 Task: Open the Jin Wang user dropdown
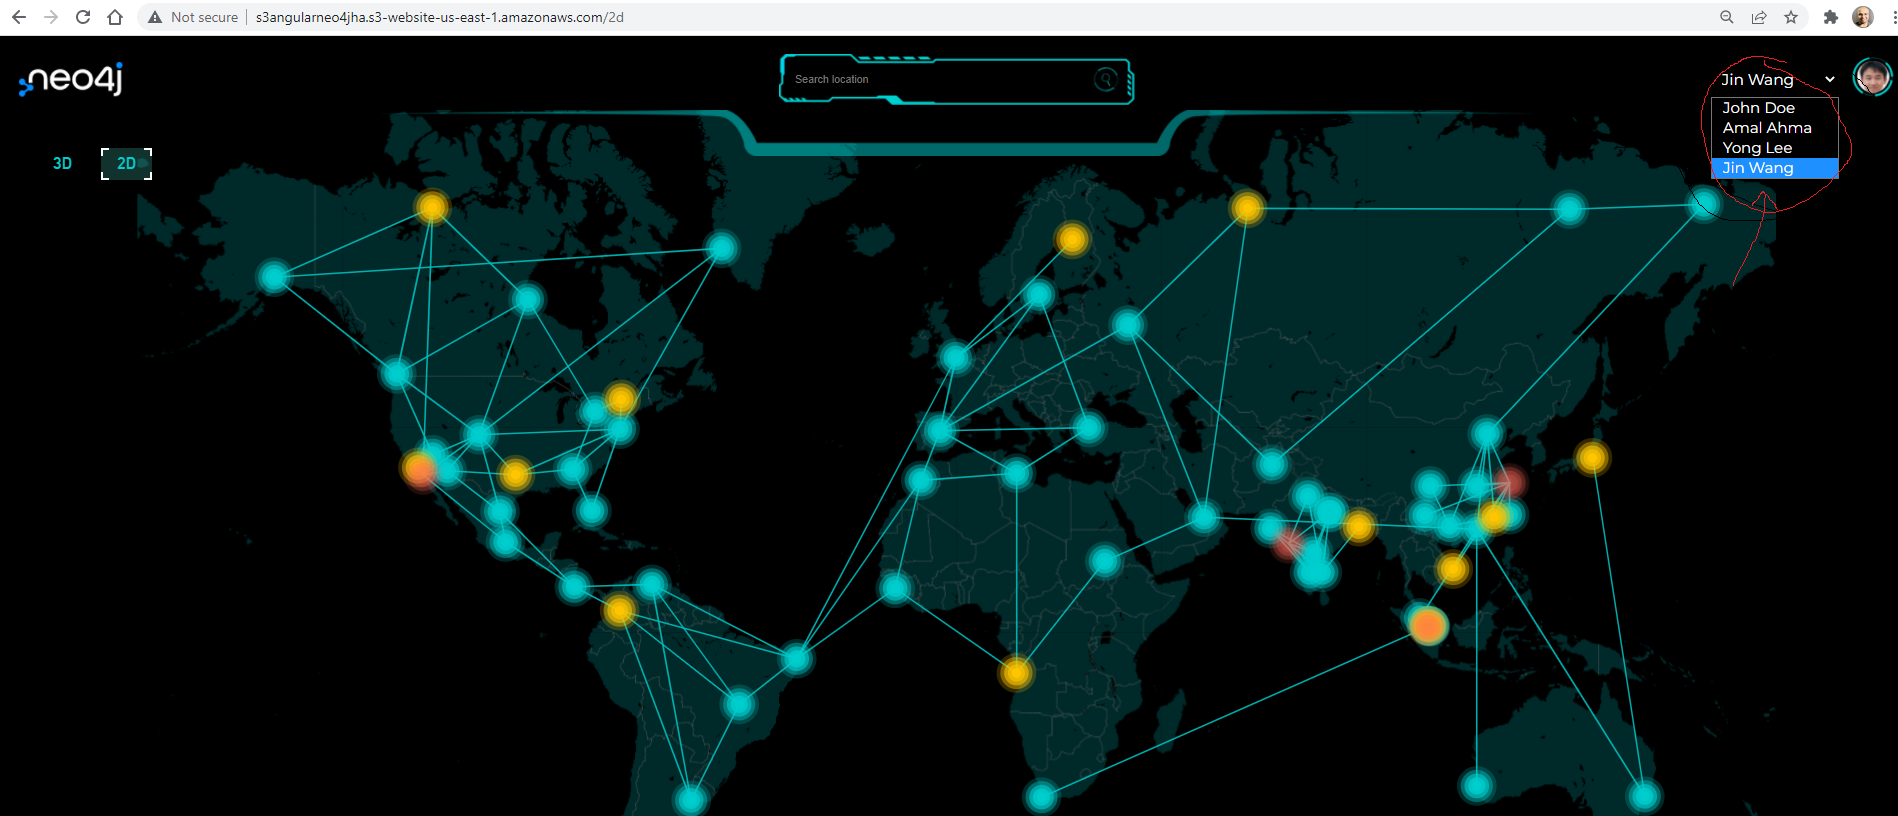[x=1776, y=80]
